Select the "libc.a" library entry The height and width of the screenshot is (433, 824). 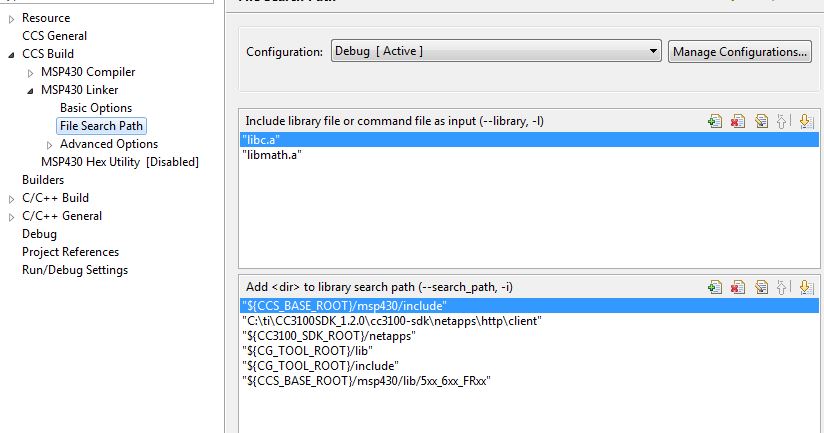(529, 140)
